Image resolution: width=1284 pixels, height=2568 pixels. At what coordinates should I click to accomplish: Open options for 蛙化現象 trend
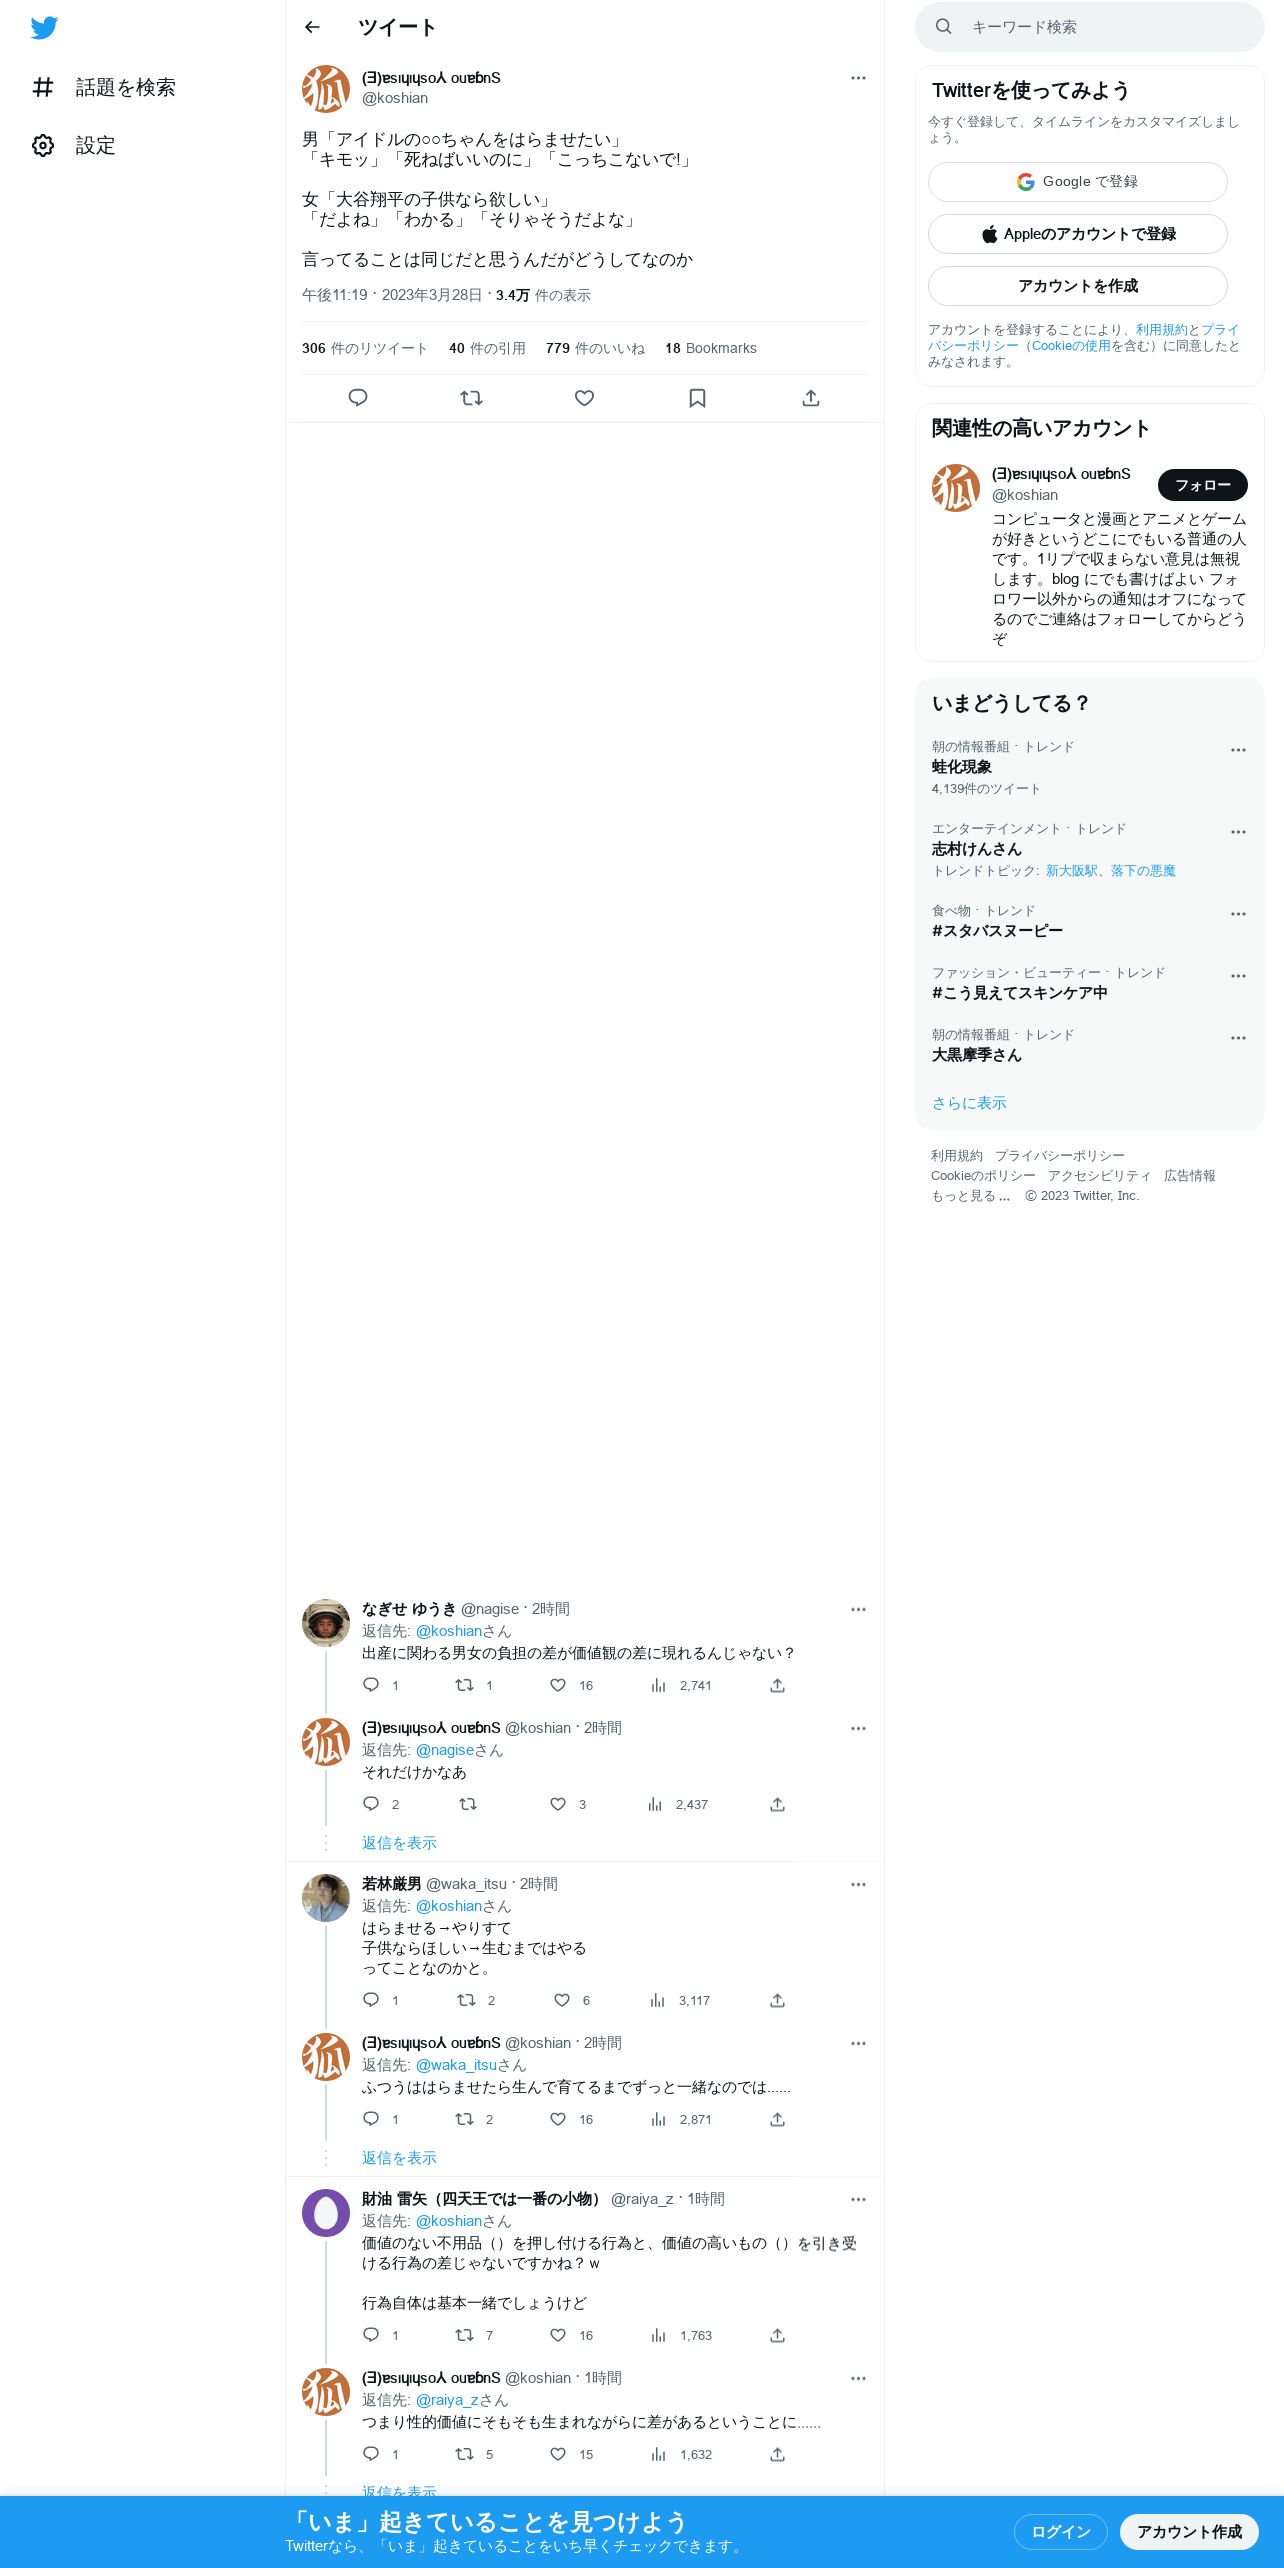click(1238, 750)
